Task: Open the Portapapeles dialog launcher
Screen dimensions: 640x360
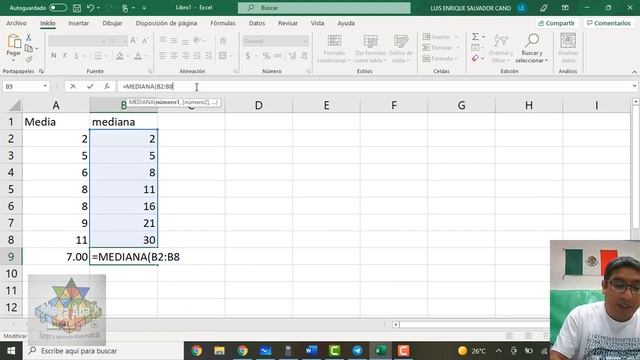Action: [41, 71]
